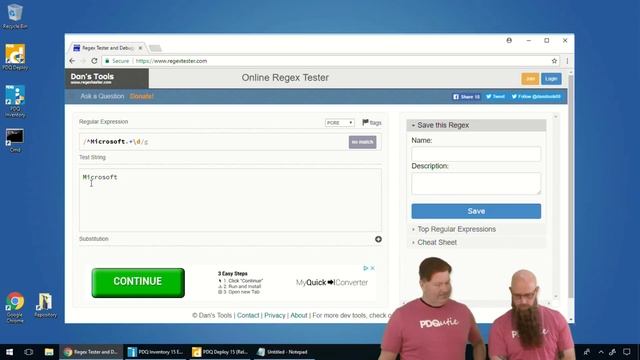Open a new browser tab
The image size is (640, 360).
(155, 48)
